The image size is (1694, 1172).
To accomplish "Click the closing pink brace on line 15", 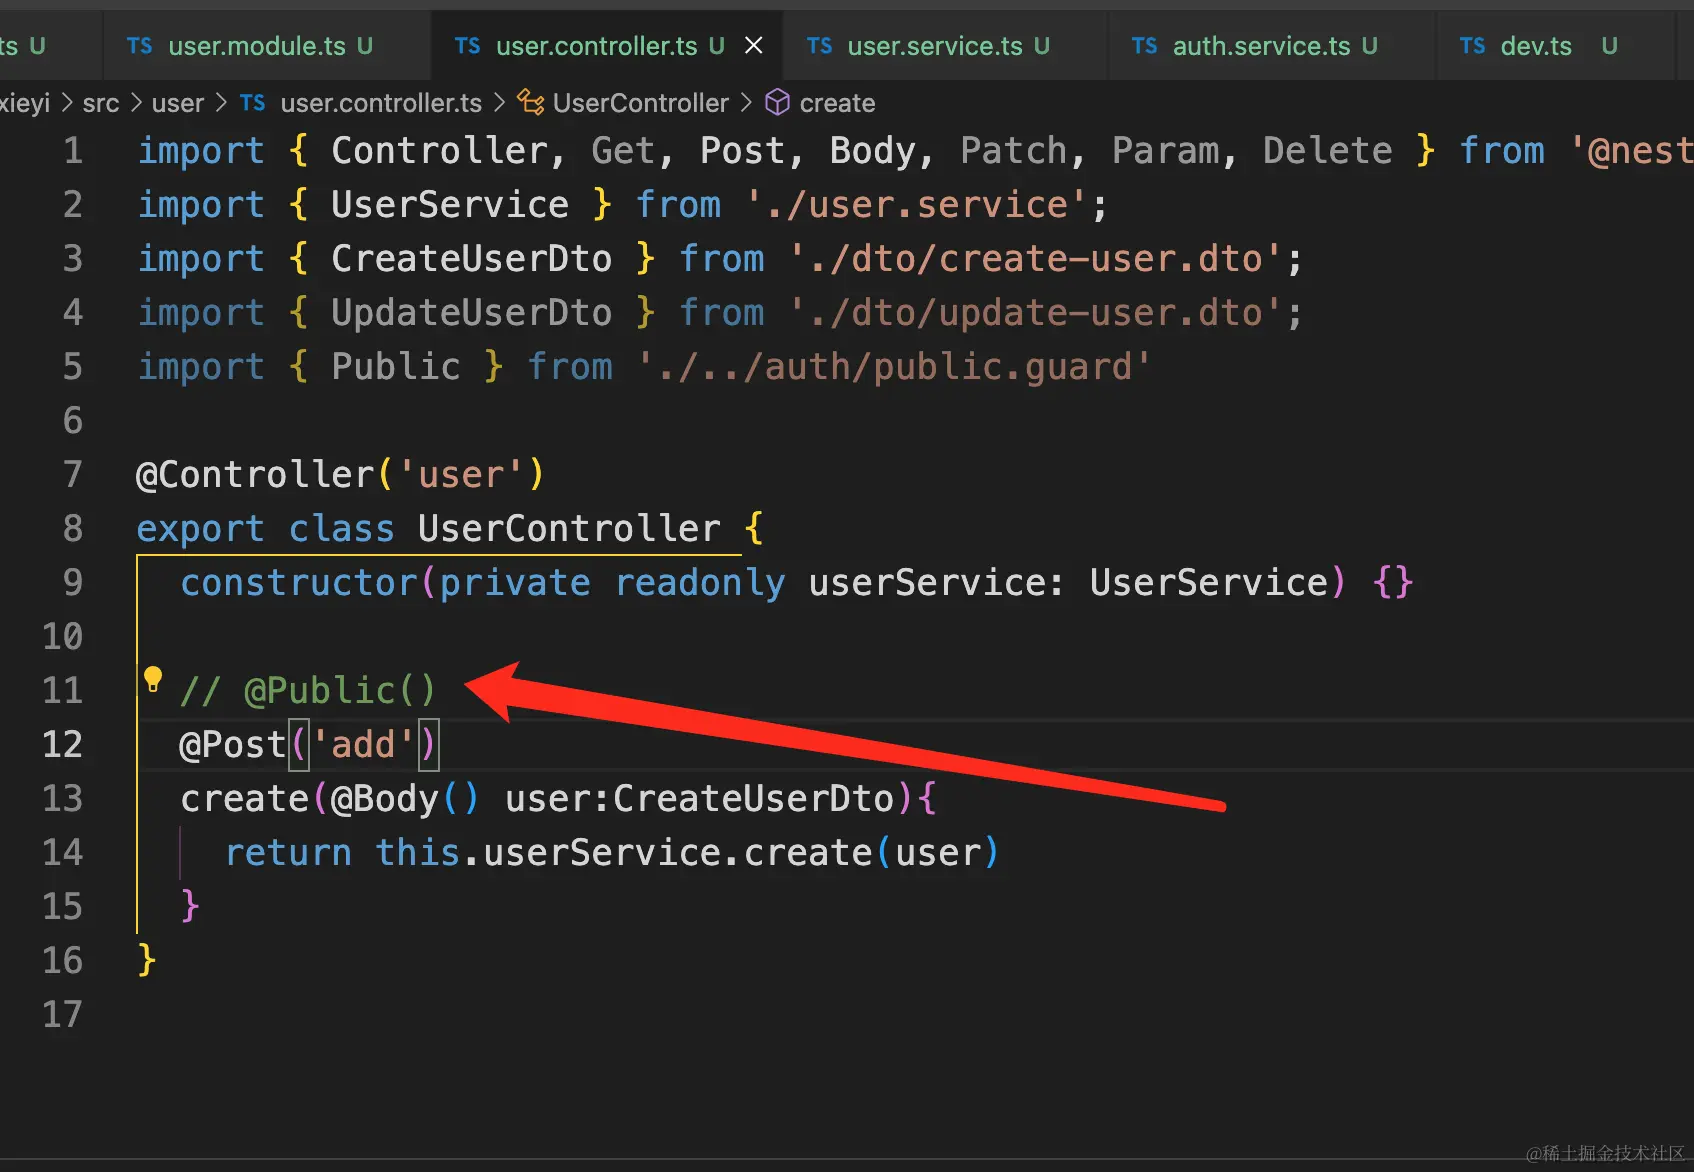I will point(190,907).
